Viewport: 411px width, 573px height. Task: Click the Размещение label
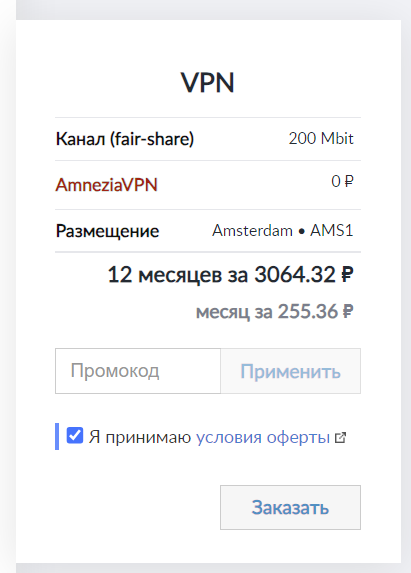[x=107, y=231]
